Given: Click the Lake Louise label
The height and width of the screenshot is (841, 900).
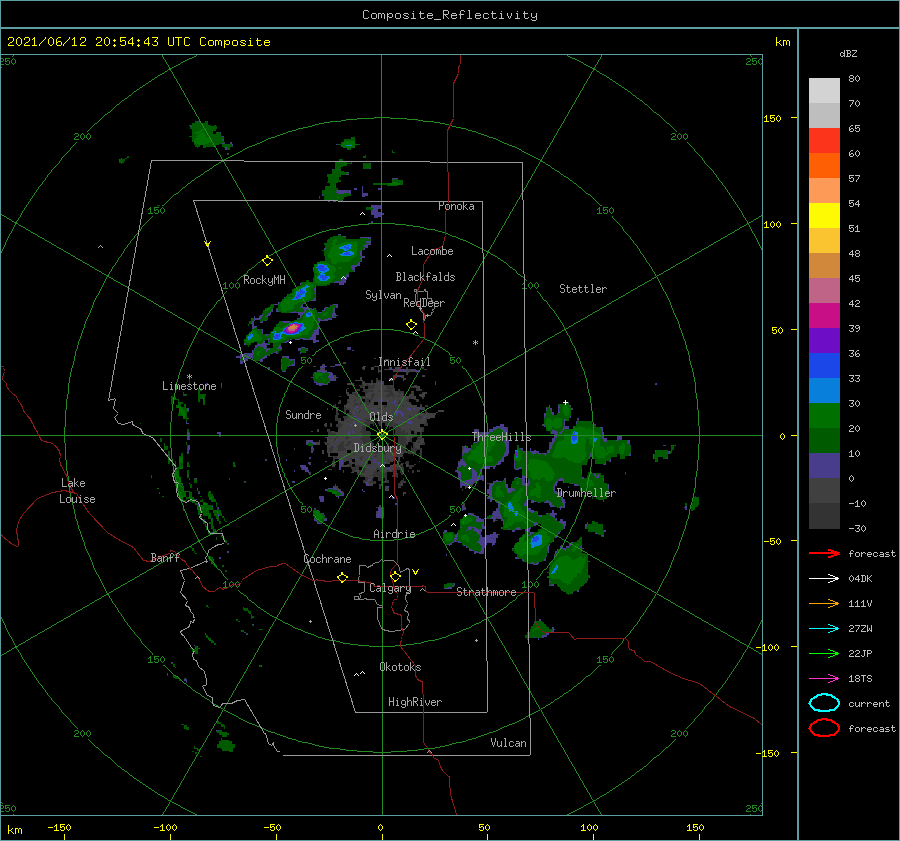Looking at the screenshot, I should click(x=77, y=491).
